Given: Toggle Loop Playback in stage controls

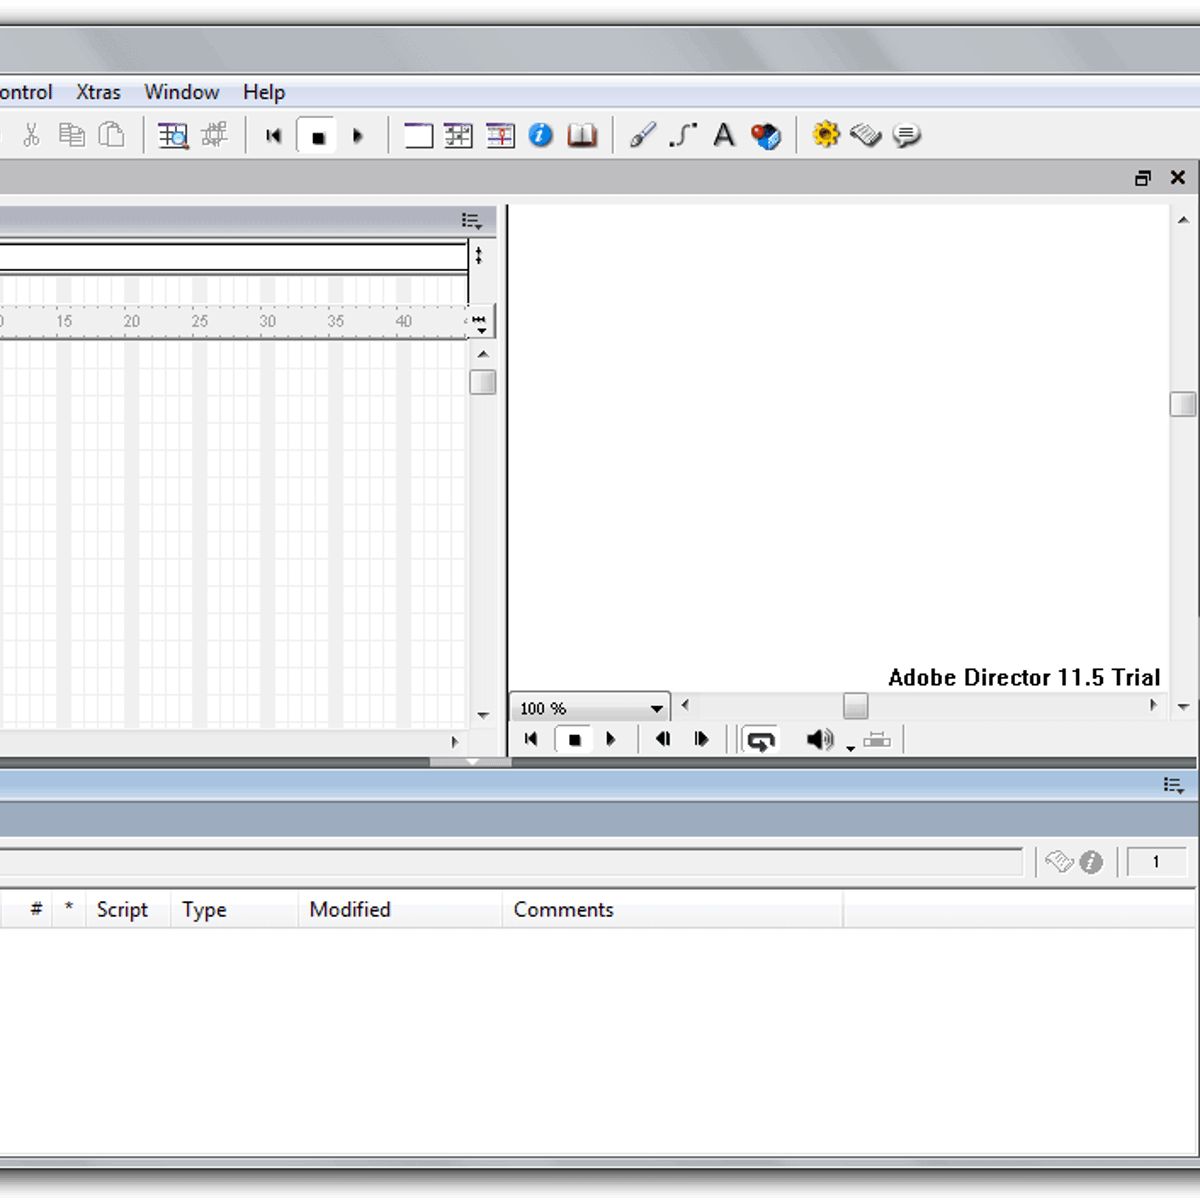Looking at the screenshot, I should (x=760, y=740).
